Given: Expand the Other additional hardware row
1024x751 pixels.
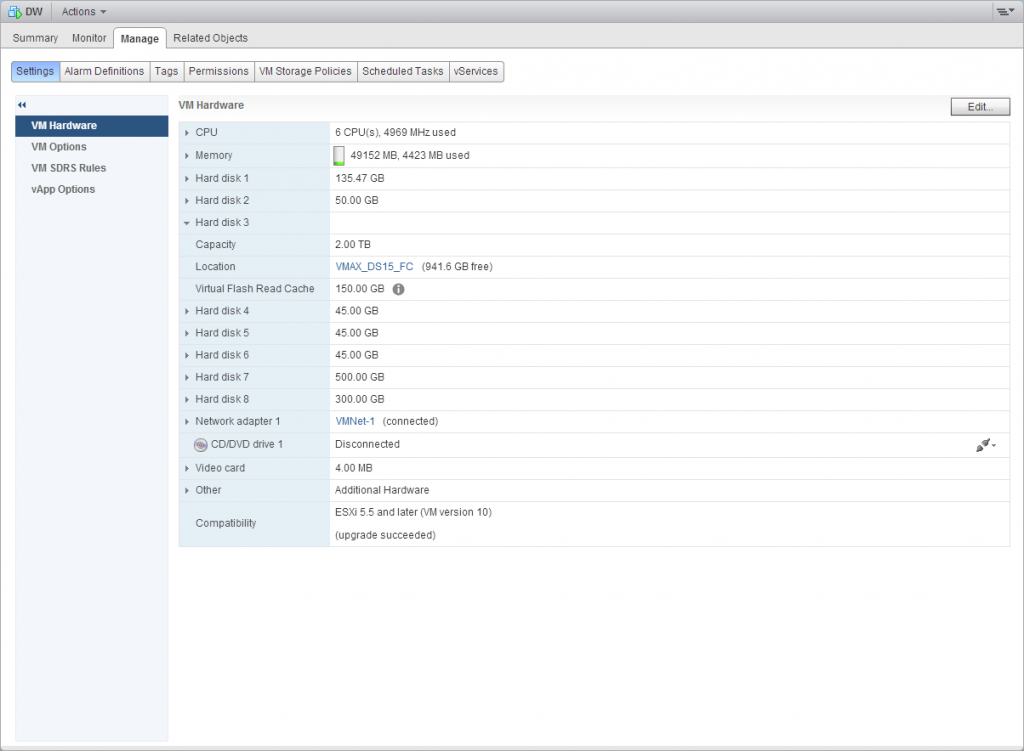Looking at the screenshot, I should tap(185, 490).
